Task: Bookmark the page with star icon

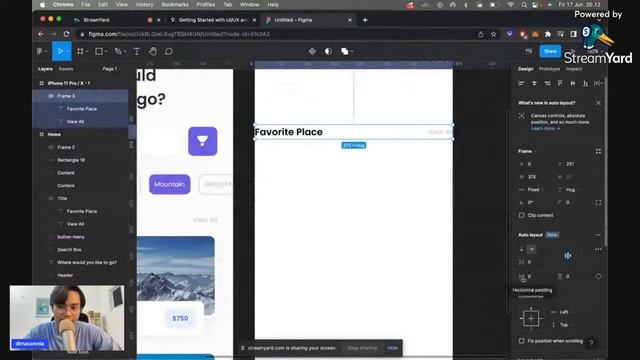Action: click(x=493, y=34)
